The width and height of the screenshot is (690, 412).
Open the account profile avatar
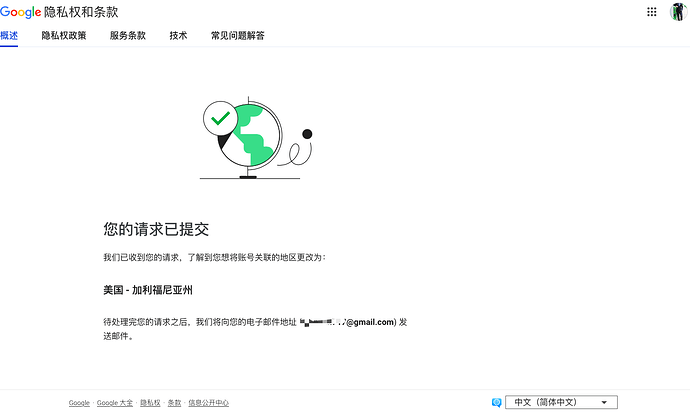[678, 12]
